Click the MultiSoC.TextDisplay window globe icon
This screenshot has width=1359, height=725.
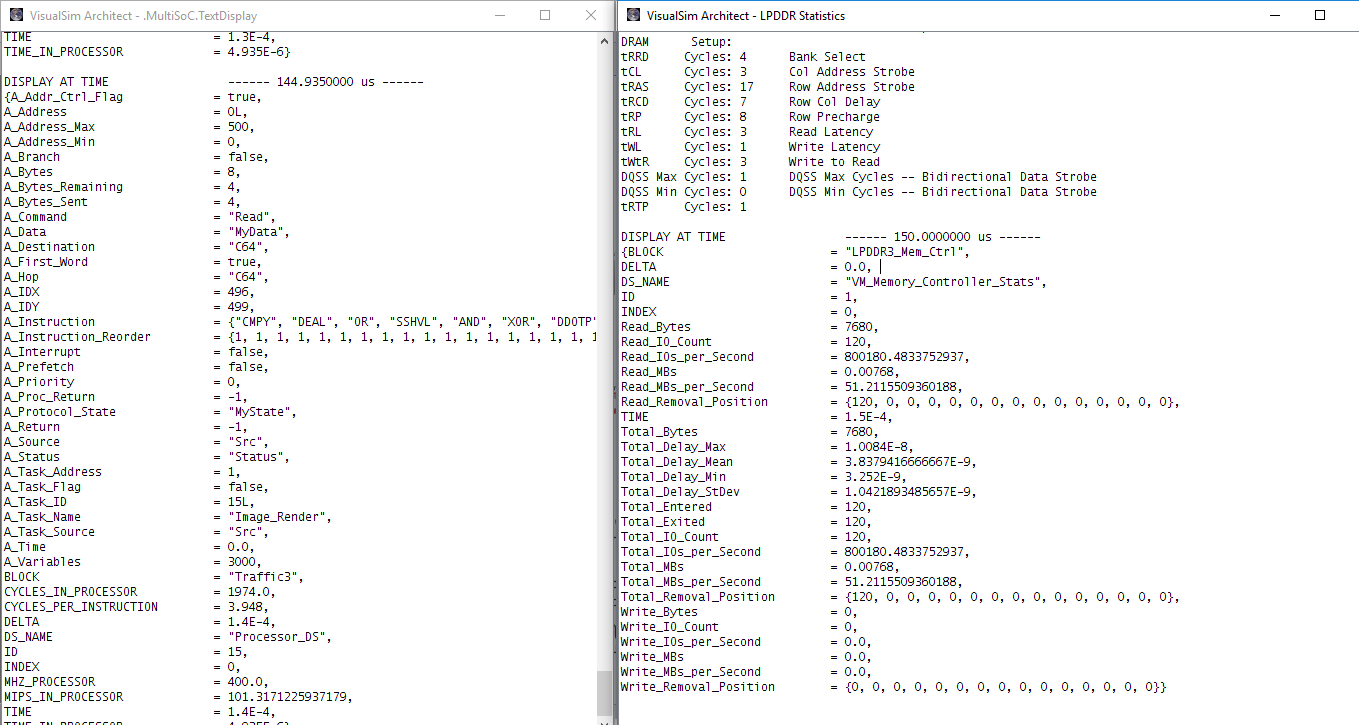[x=16, y=15]
